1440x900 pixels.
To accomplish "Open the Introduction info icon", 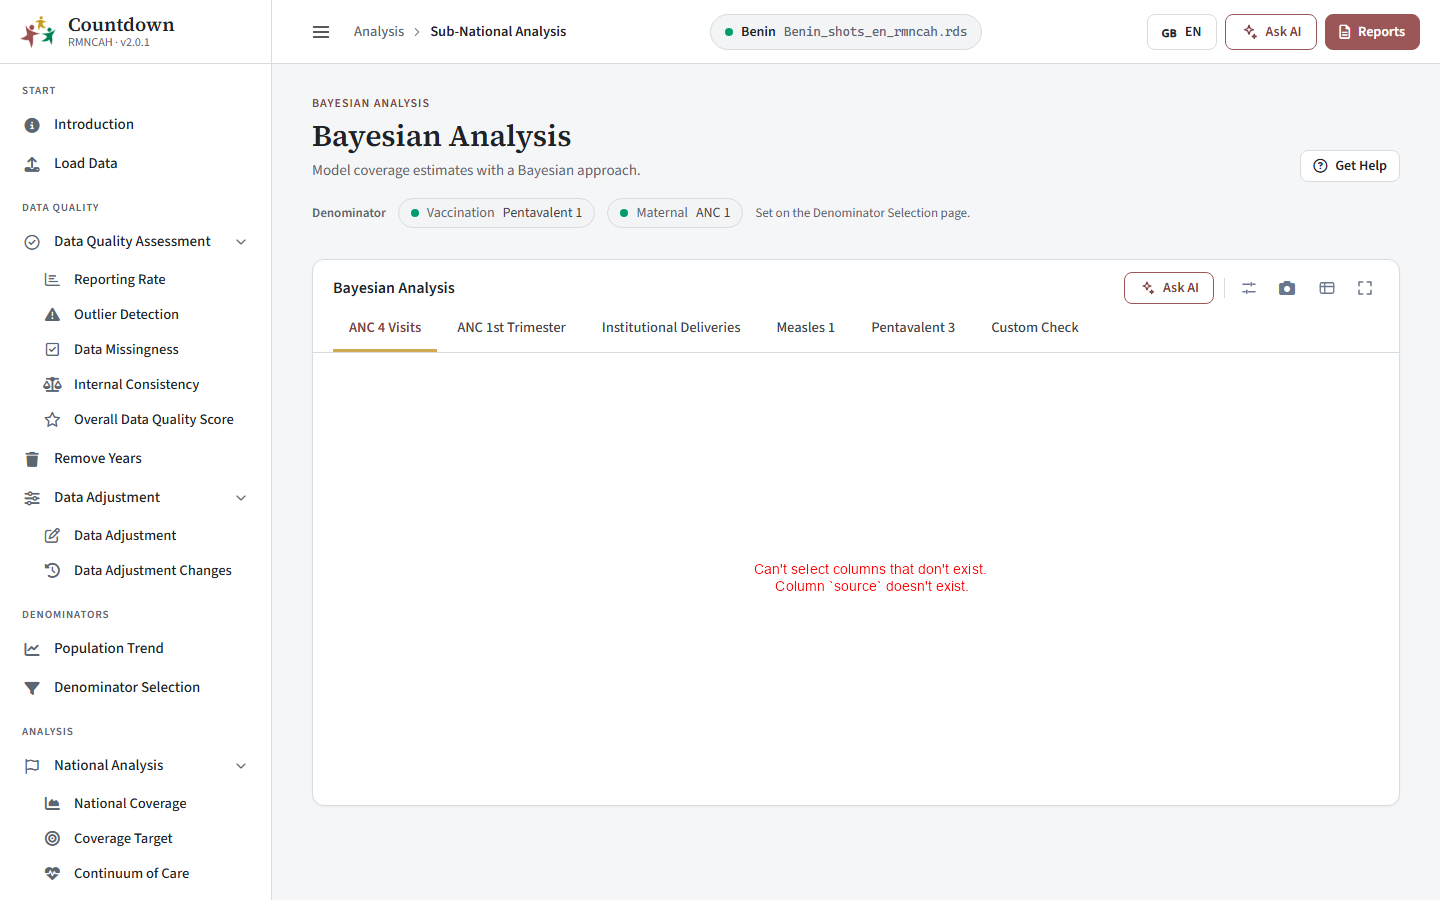I will pos(32,125).
